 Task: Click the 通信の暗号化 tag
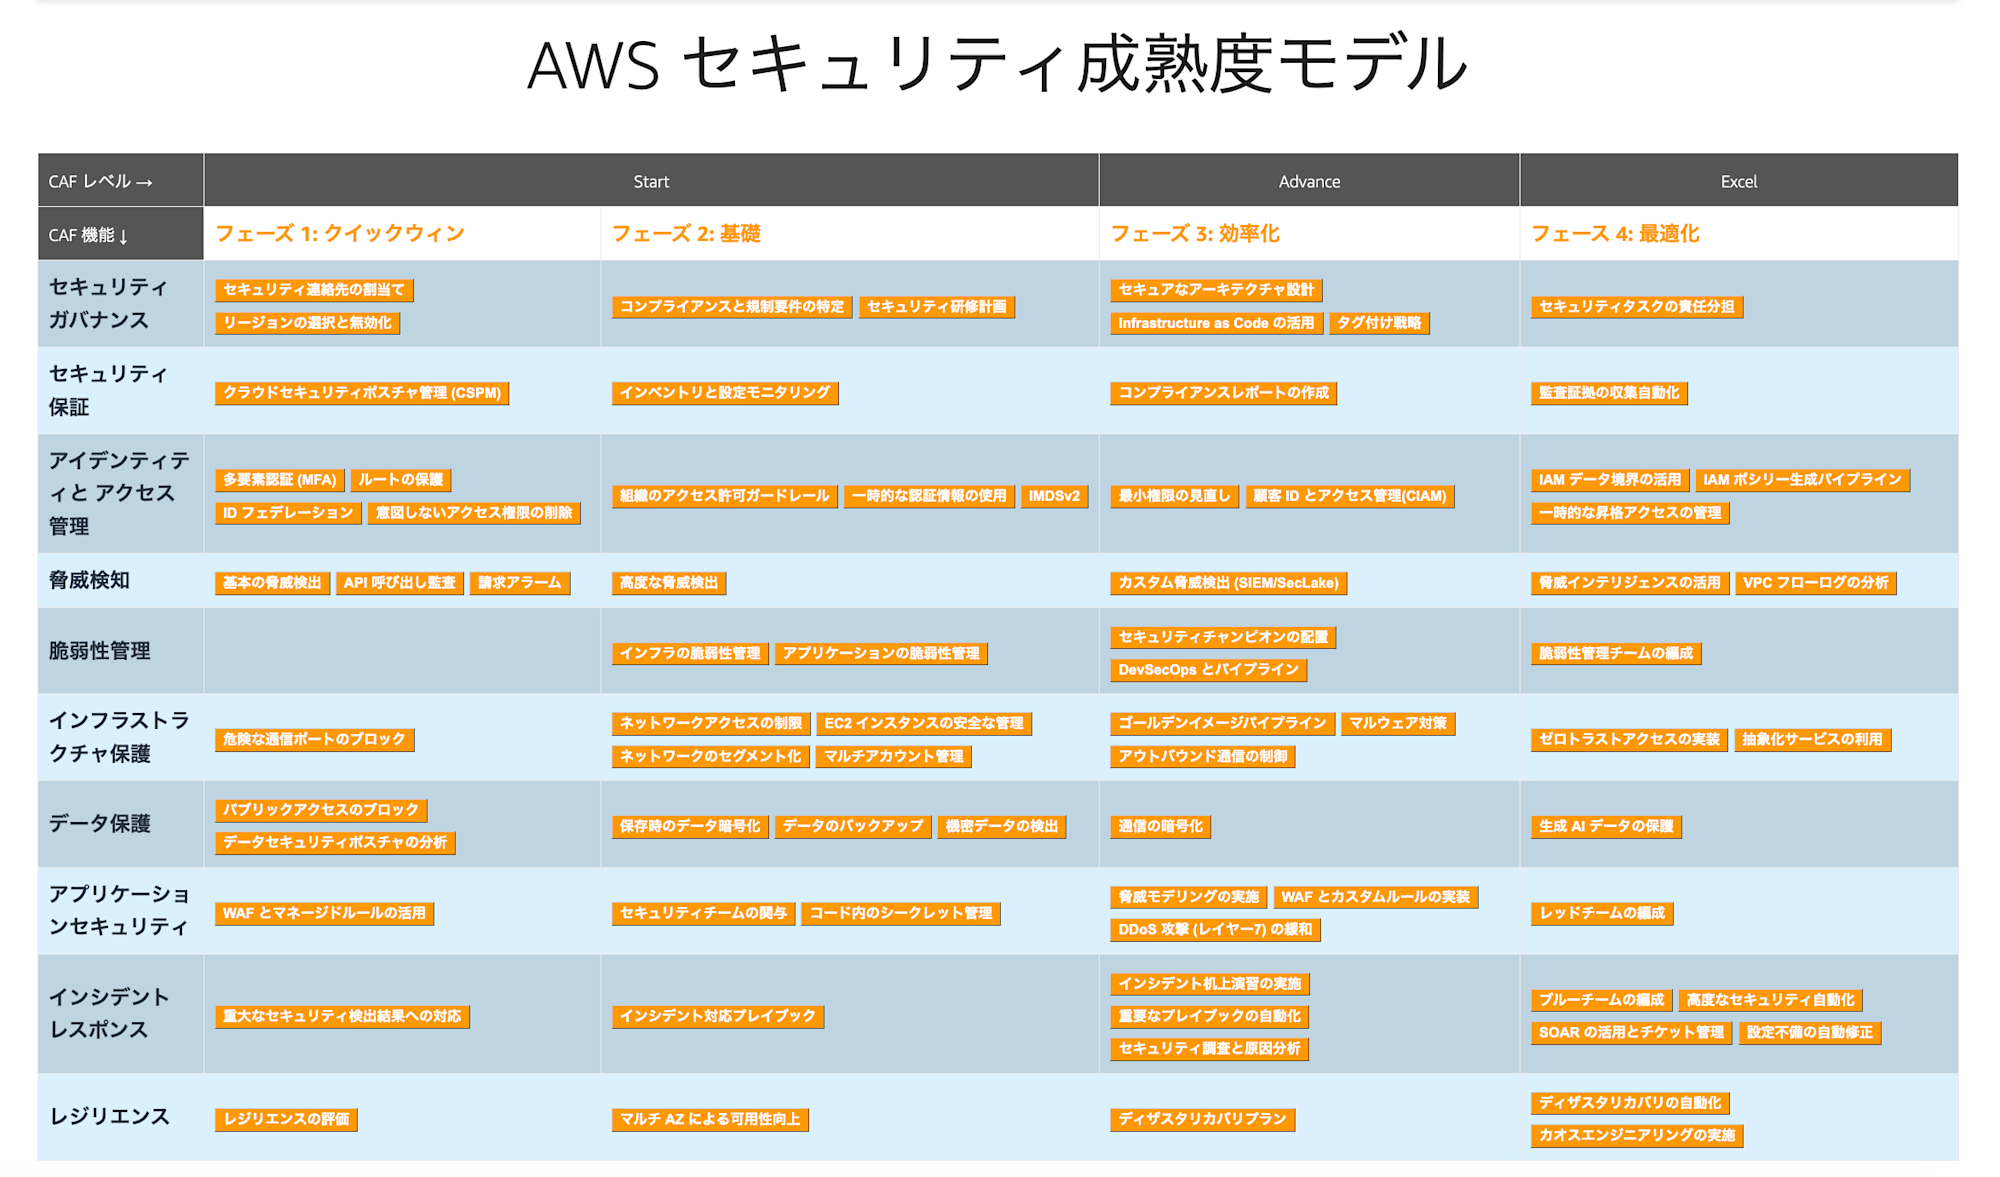[1161, 827]
